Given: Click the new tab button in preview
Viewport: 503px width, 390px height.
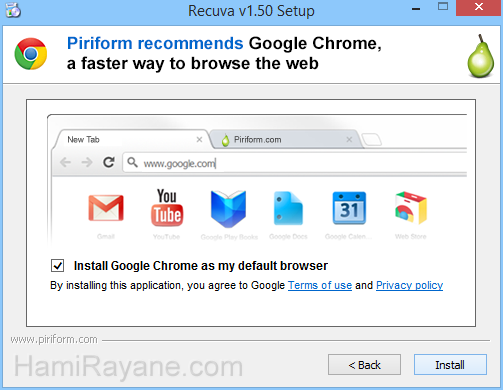Looking at the screenshot, I should [x=372, y=140].
